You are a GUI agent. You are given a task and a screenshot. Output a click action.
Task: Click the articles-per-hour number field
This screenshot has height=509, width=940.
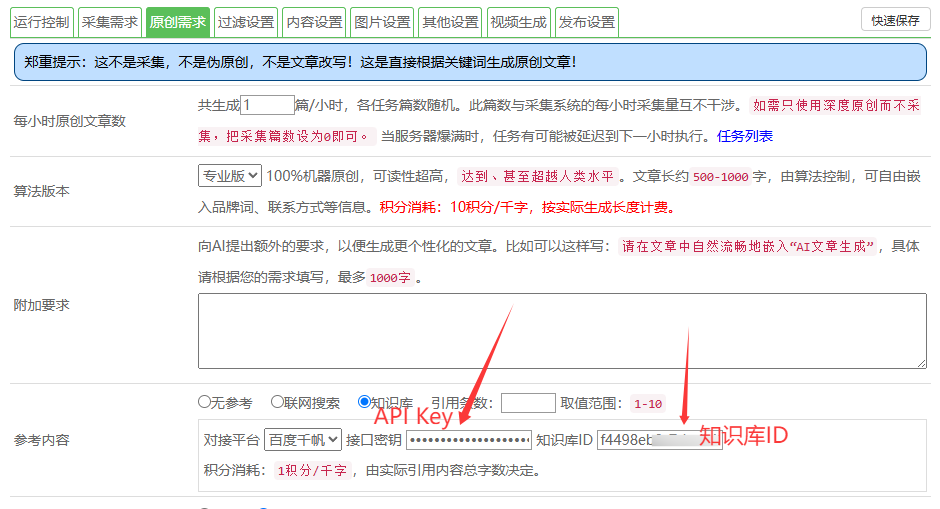click(x=266, y=104)
